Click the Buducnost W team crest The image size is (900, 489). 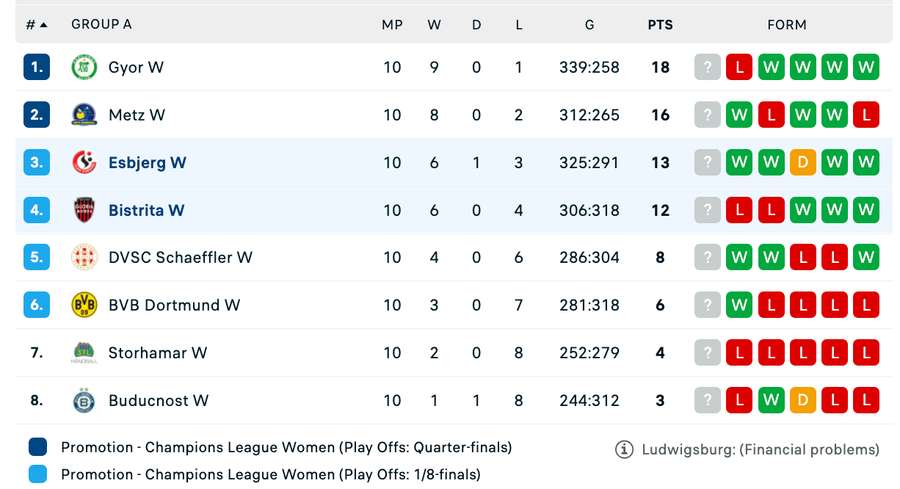coord(84,400)
